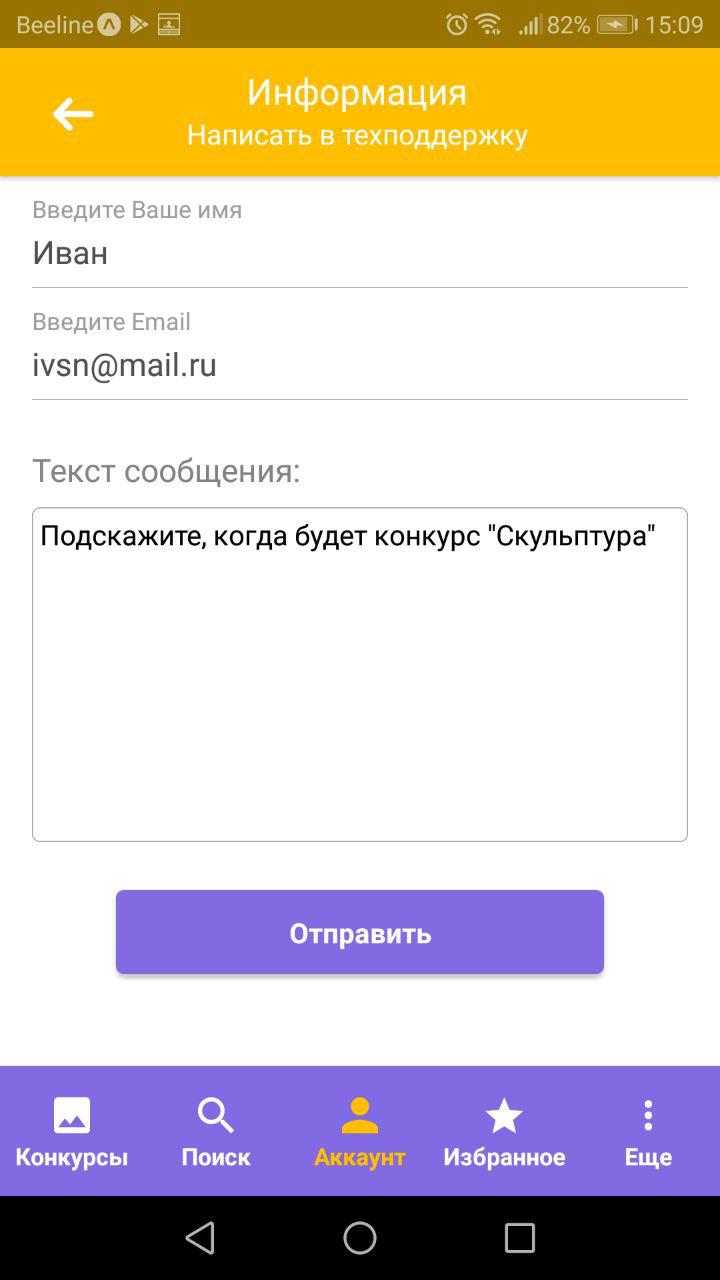Open the Еще three-dots icon
Screen dimensions: 720x1280
coord(648,1115)
